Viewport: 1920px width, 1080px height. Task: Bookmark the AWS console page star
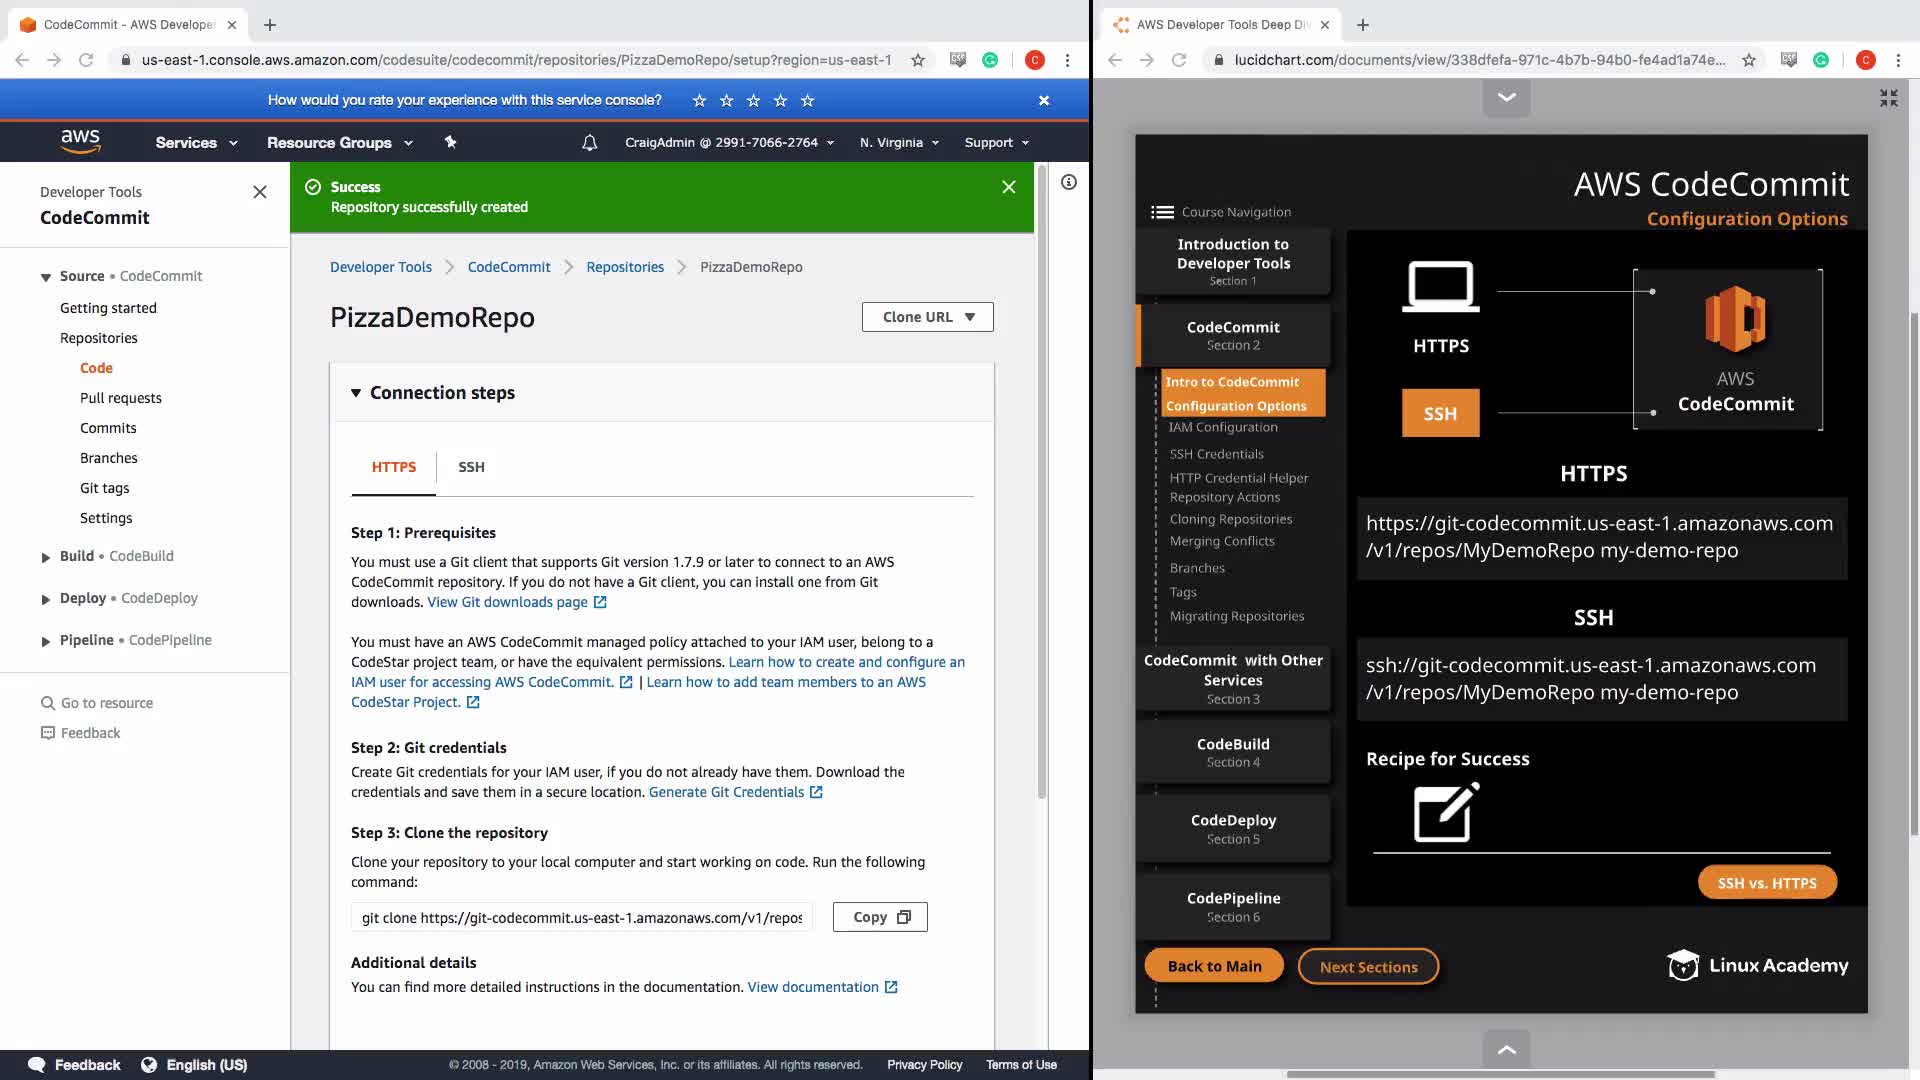pyautogui.click(x=918, y=60)
